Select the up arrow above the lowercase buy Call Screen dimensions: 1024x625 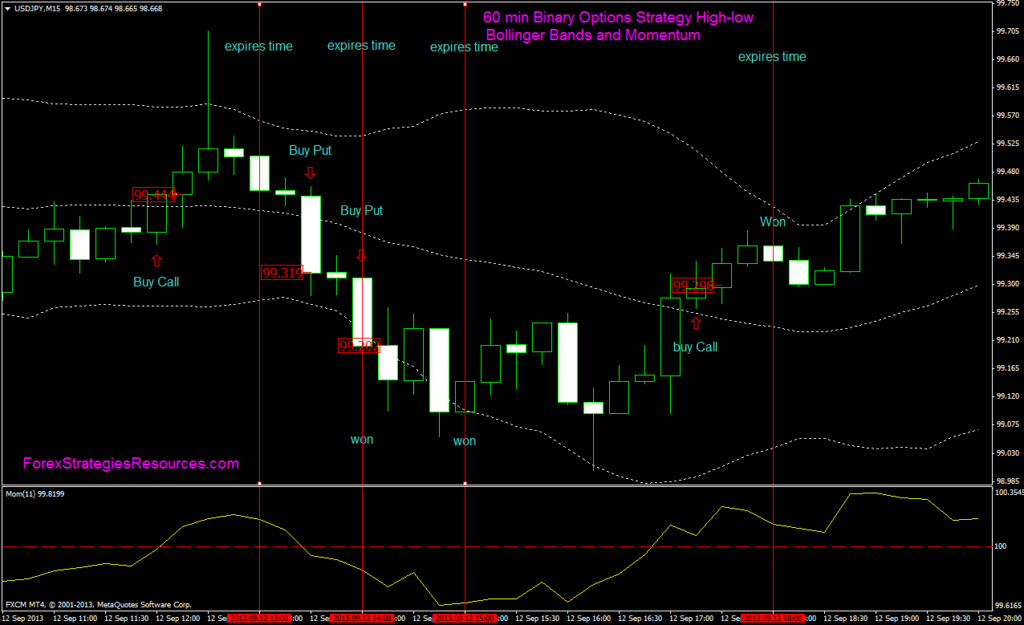point(696,322)
